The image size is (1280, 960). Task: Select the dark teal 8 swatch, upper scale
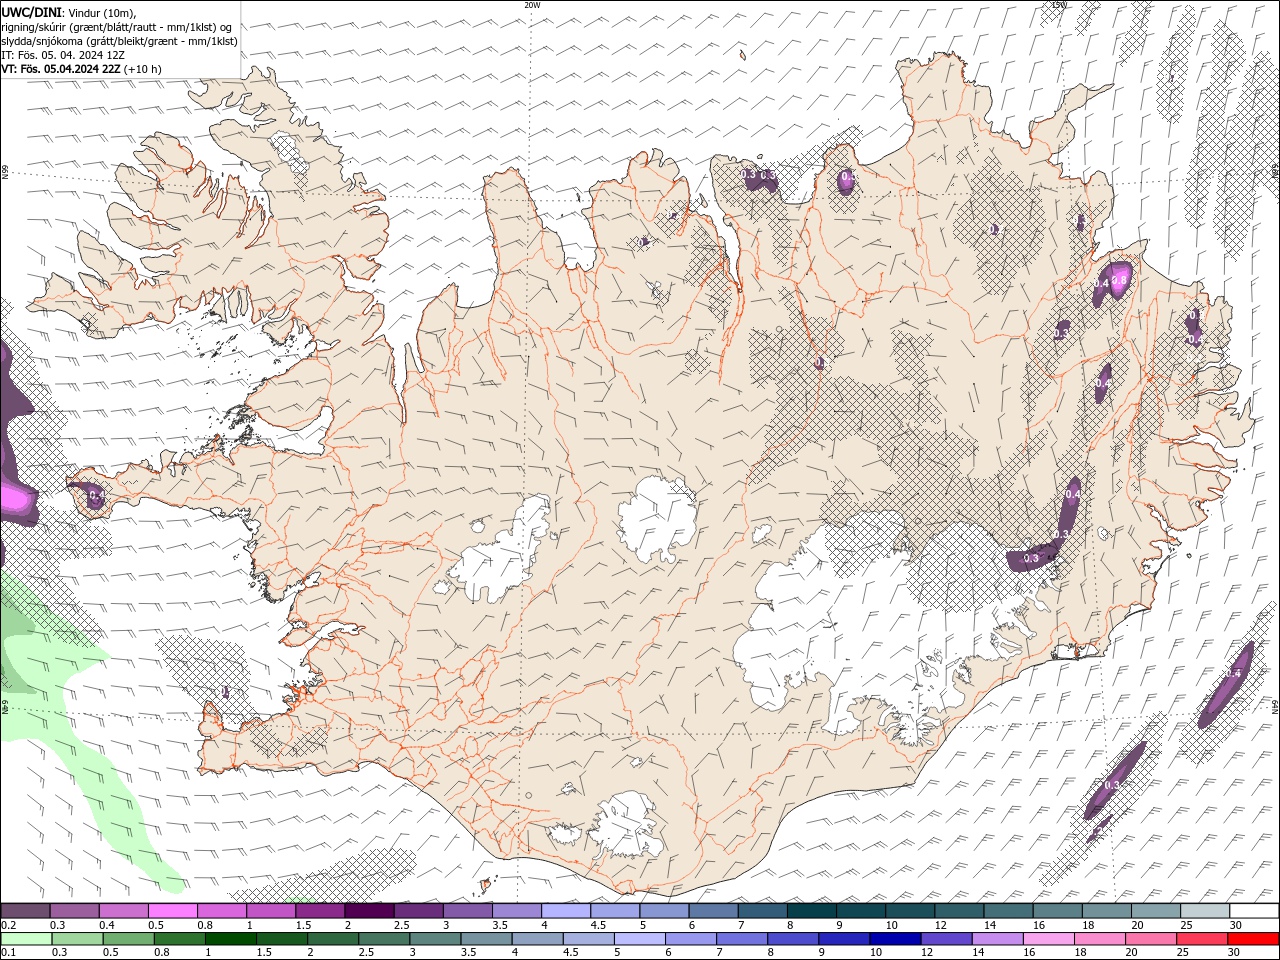(x=810, y=911)
